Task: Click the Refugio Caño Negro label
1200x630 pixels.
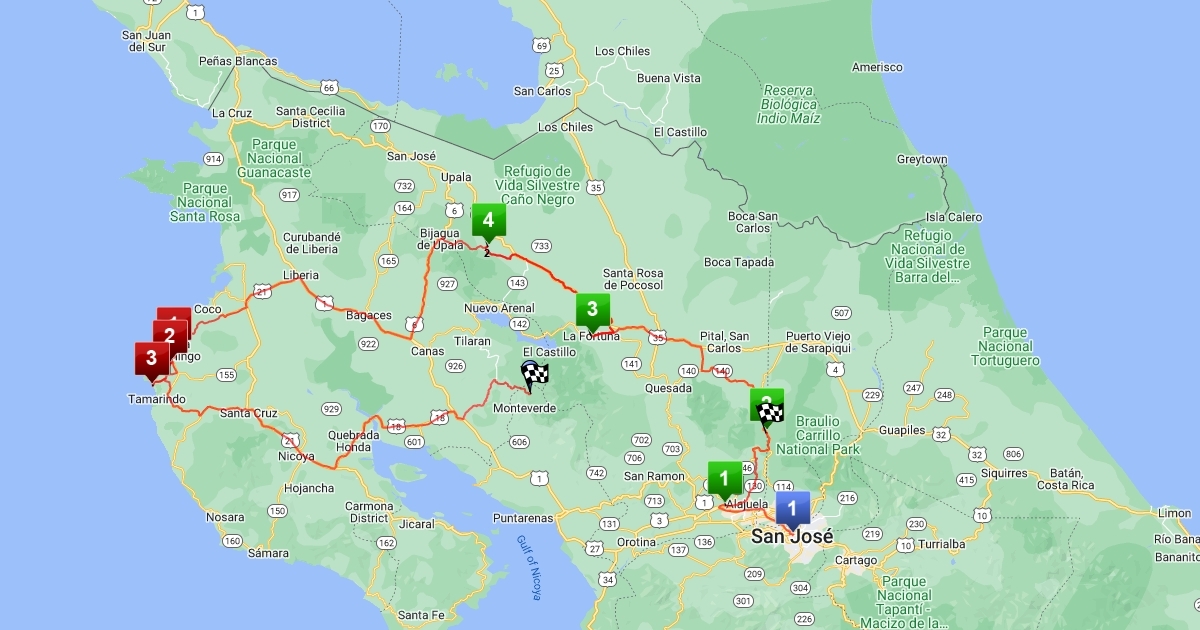Action: point(537,186)
